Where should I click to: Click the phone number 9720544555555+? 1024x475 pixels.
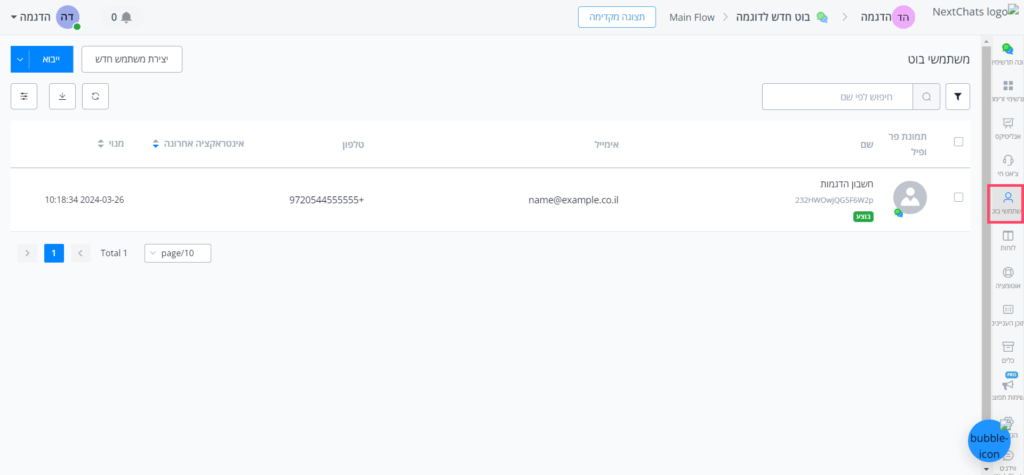point(327,201)
